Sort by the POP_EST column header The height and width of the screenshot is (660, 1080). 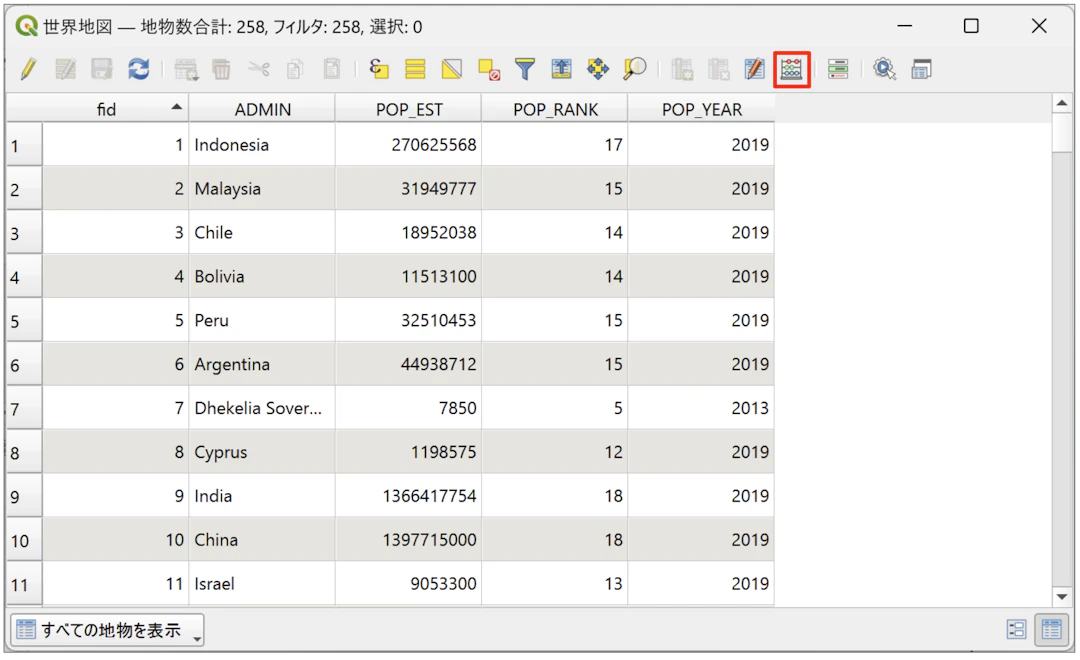pos(409,109)
